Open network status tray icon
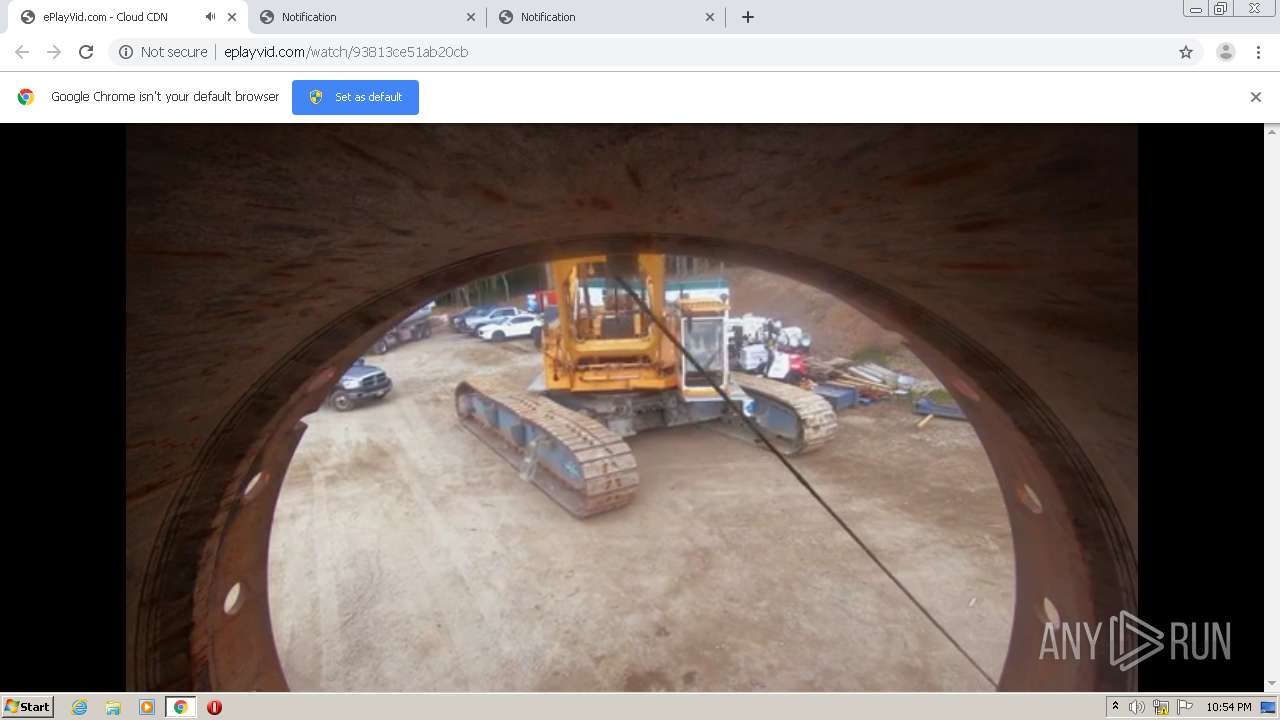The height and width of the screenshot is (720, 1280). [x=1160, y=707]
